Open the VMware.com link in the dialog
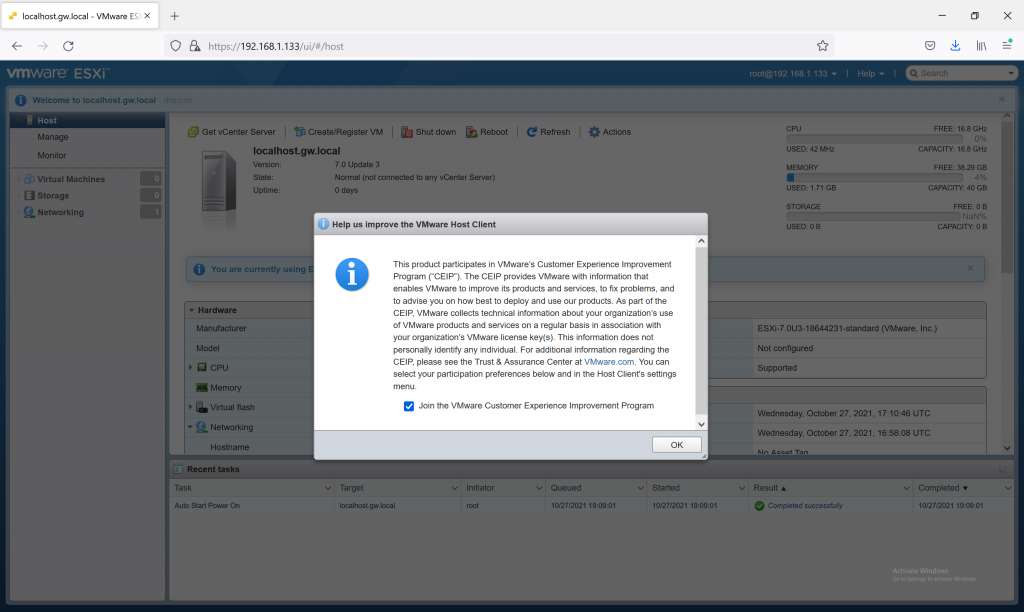 click(609, 362)
